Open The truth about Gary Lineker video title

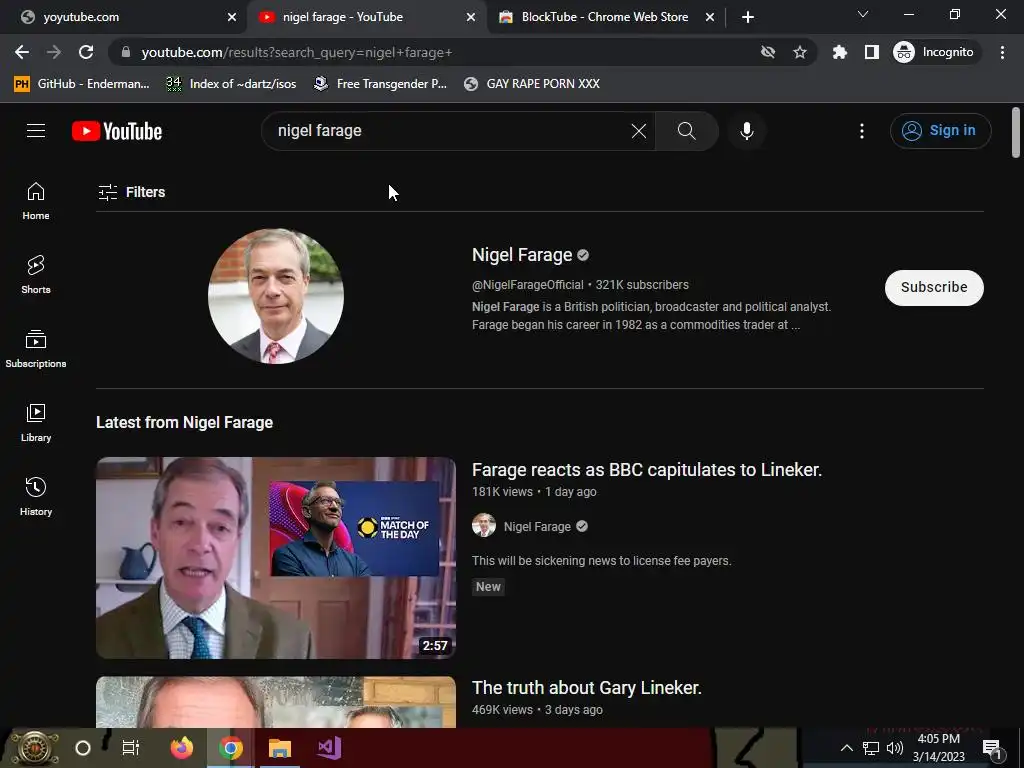point(586,688)
